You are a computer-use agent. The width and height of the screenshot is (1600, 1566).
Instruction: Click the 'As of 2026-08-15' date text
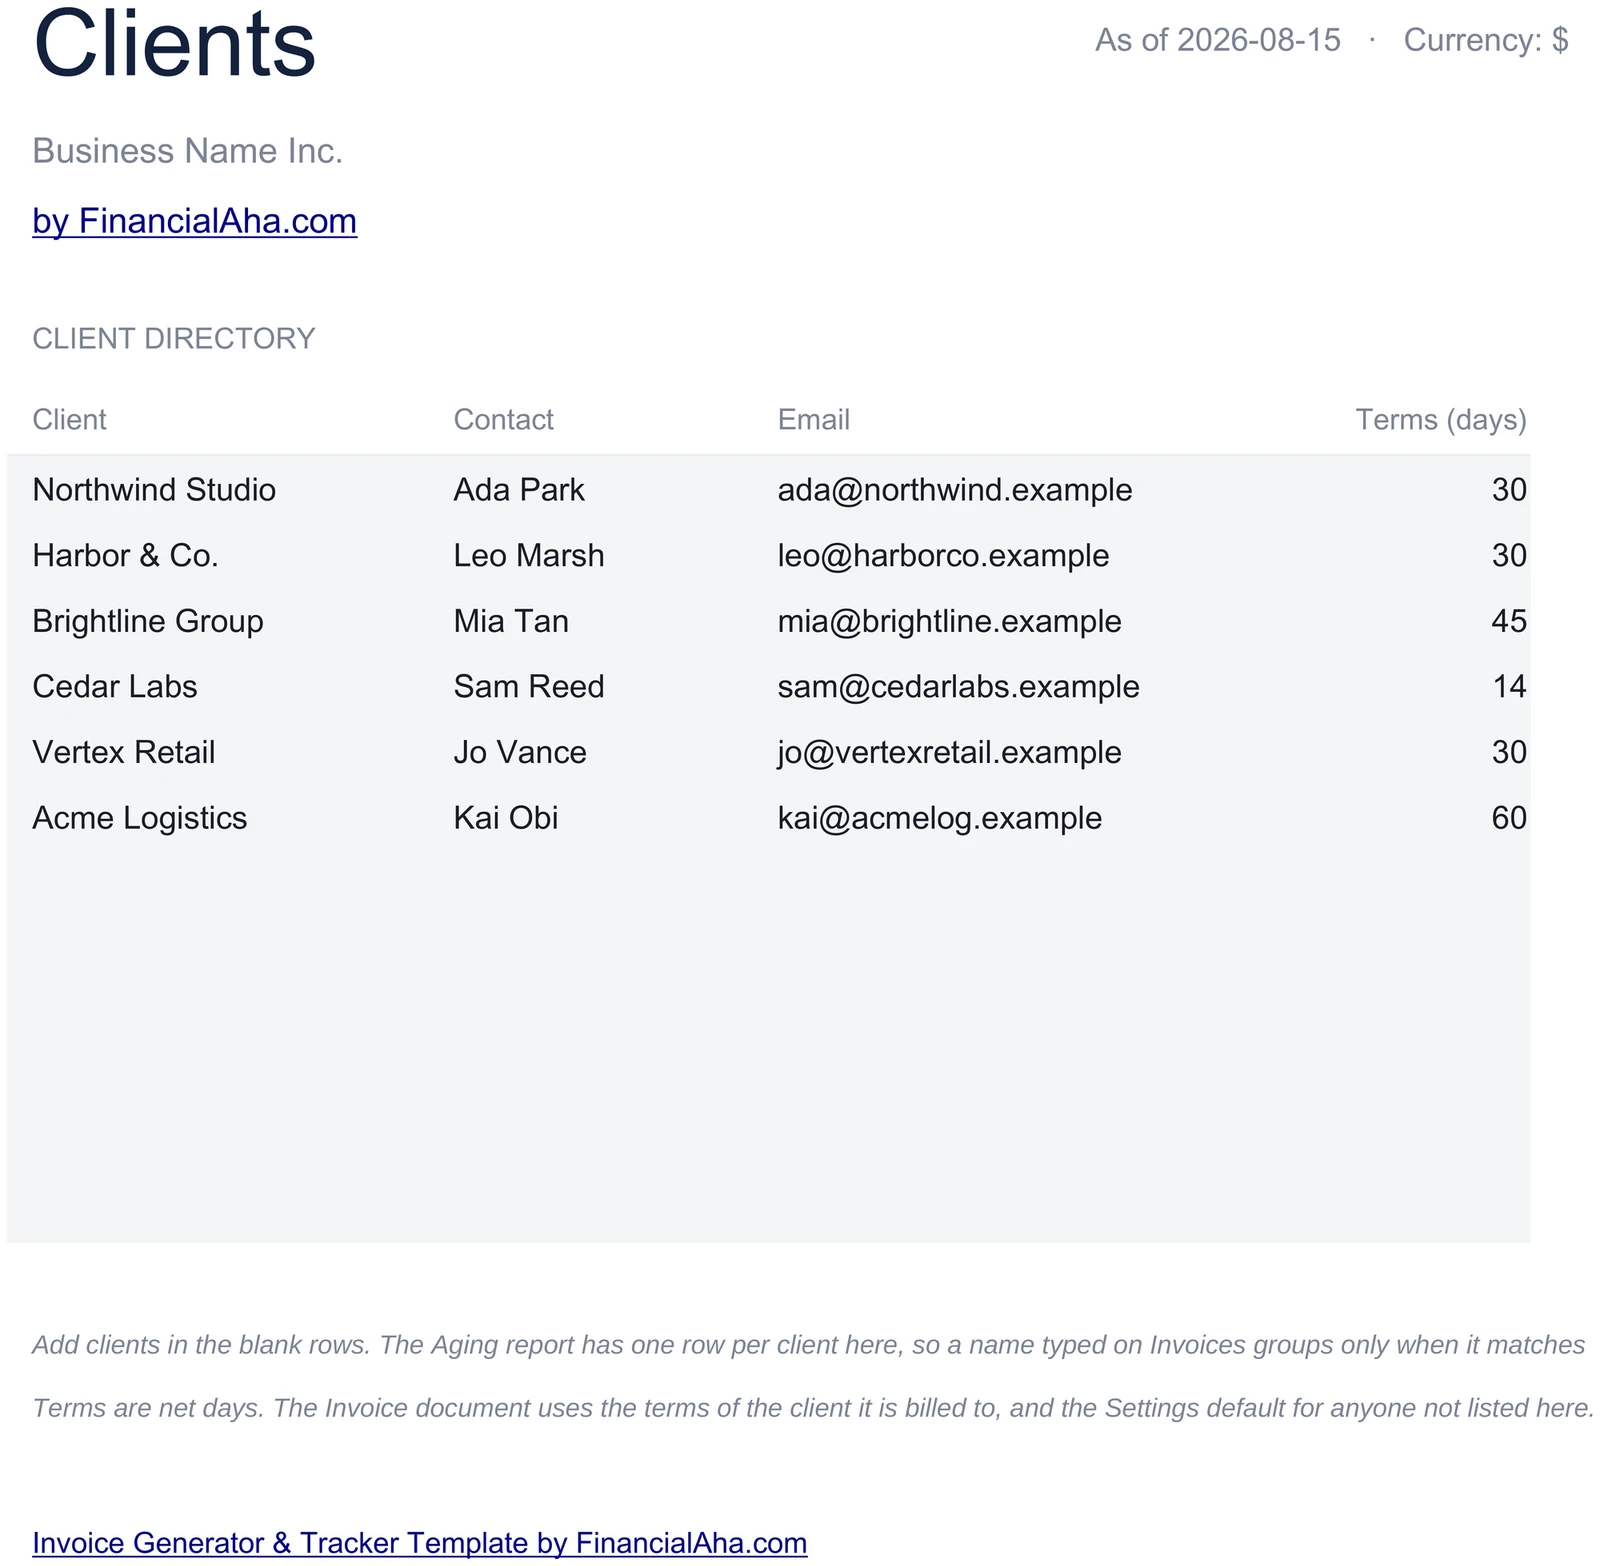click(1218, 40)
